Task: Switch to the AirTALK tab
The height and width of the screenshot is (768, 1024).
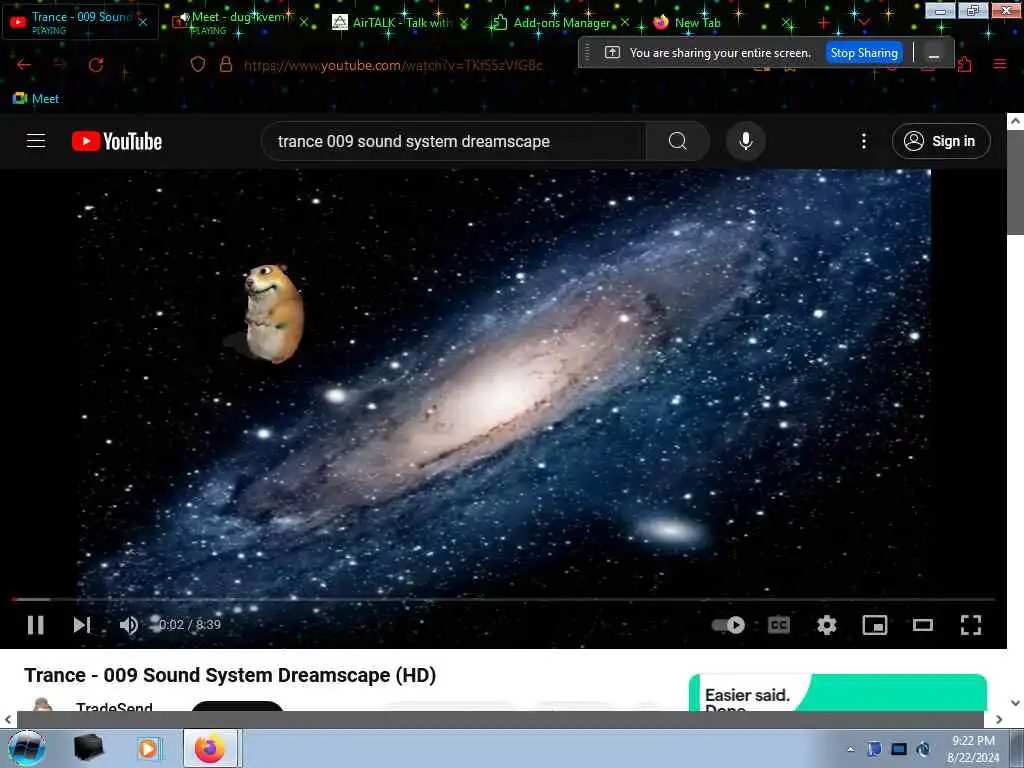Action: pos(400,22)
